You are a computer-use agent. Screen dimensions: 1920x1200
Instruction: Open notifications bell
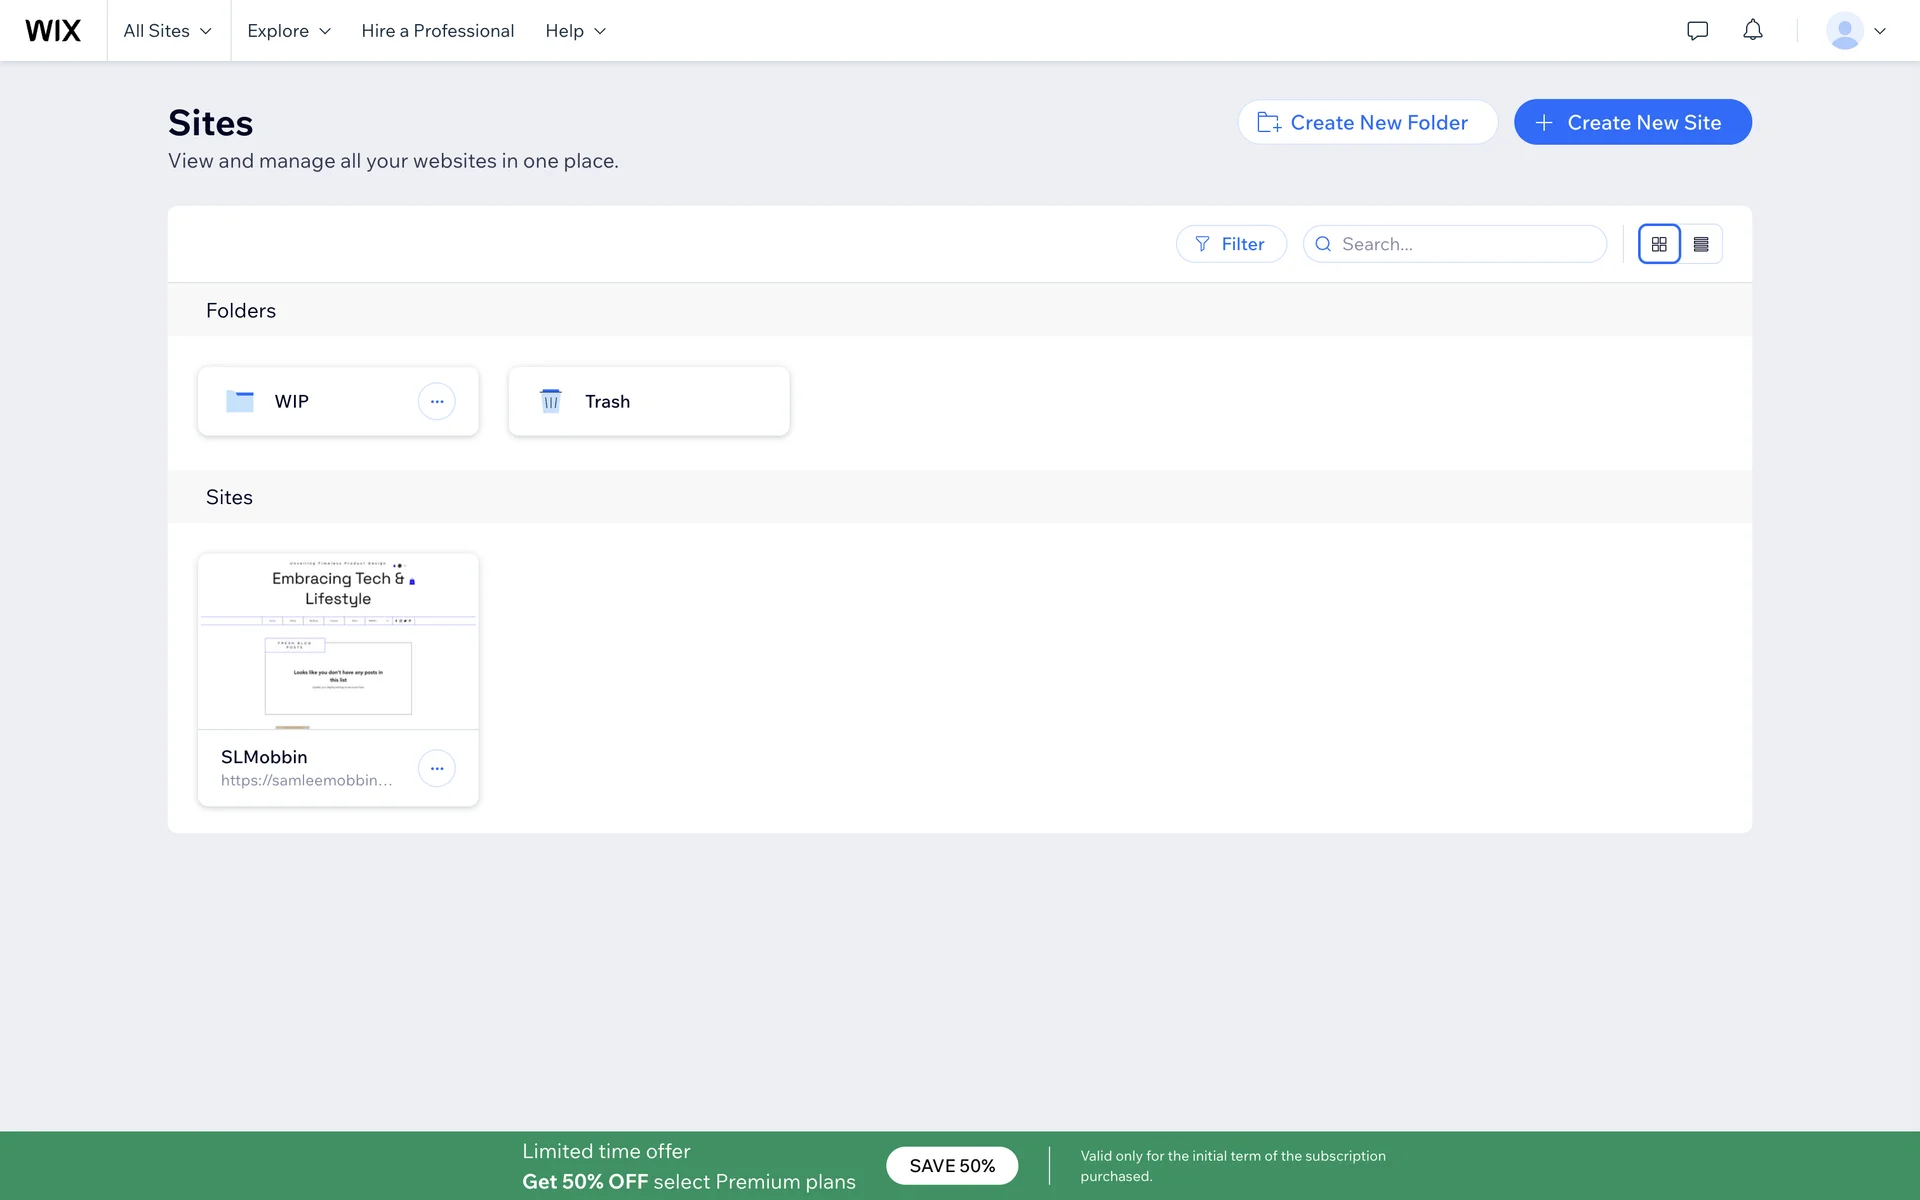(x=1752, y=31)
